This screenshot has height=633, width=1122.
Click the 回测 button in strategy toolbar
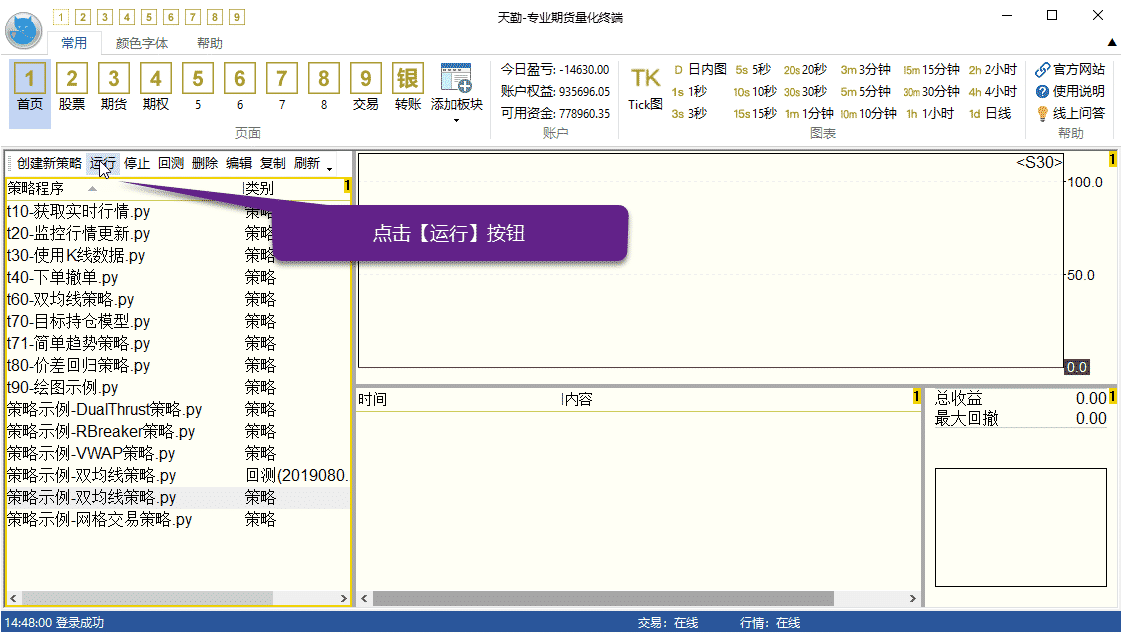point(171,163)
